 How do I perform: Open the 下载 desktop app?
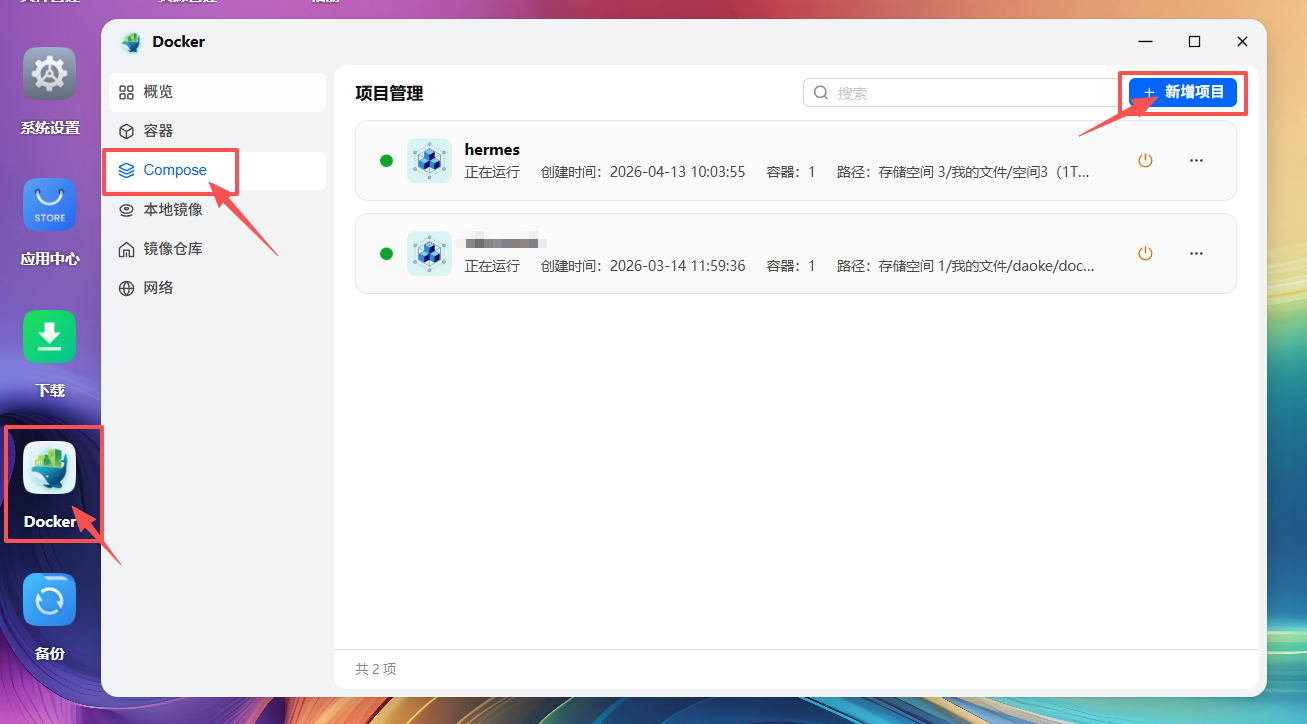point(50,336)
